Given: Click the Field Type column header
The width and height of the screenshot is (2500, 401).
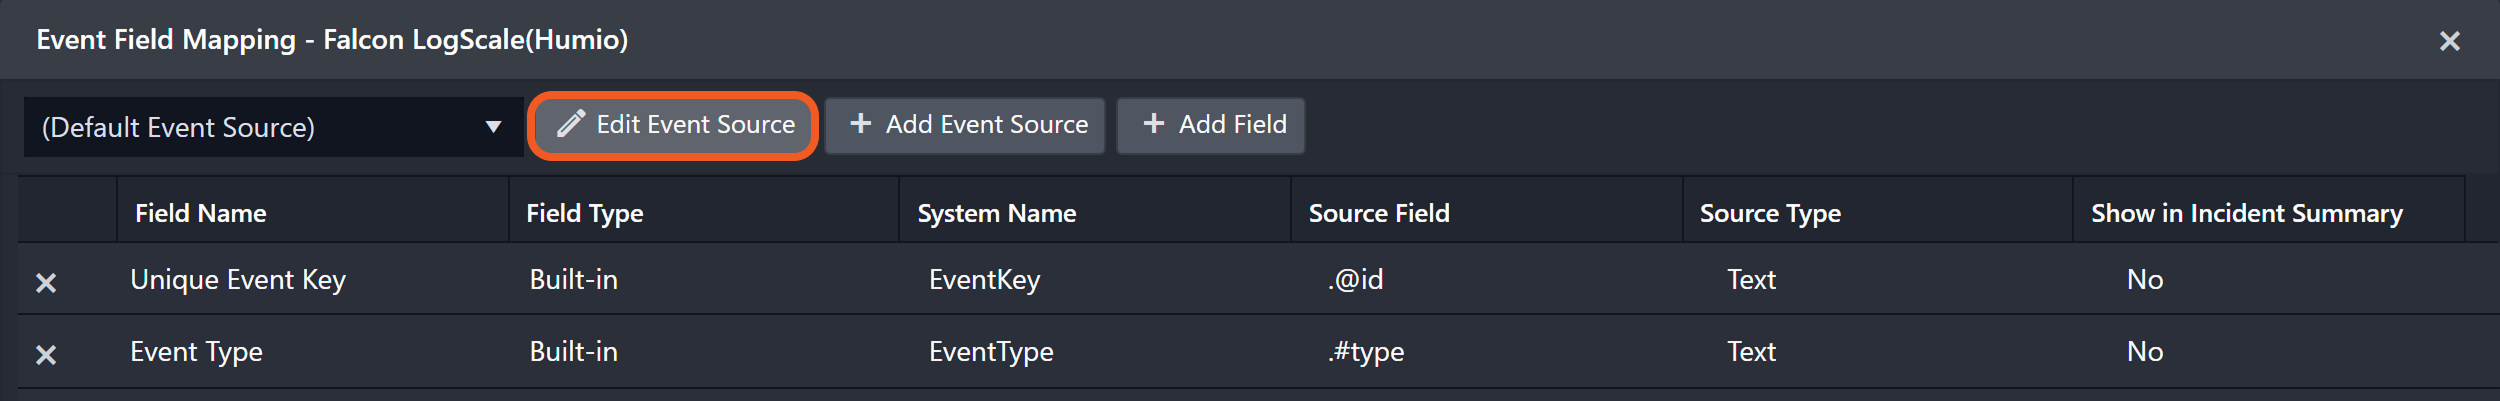Looking at the screenshot, I should point(585,213).
